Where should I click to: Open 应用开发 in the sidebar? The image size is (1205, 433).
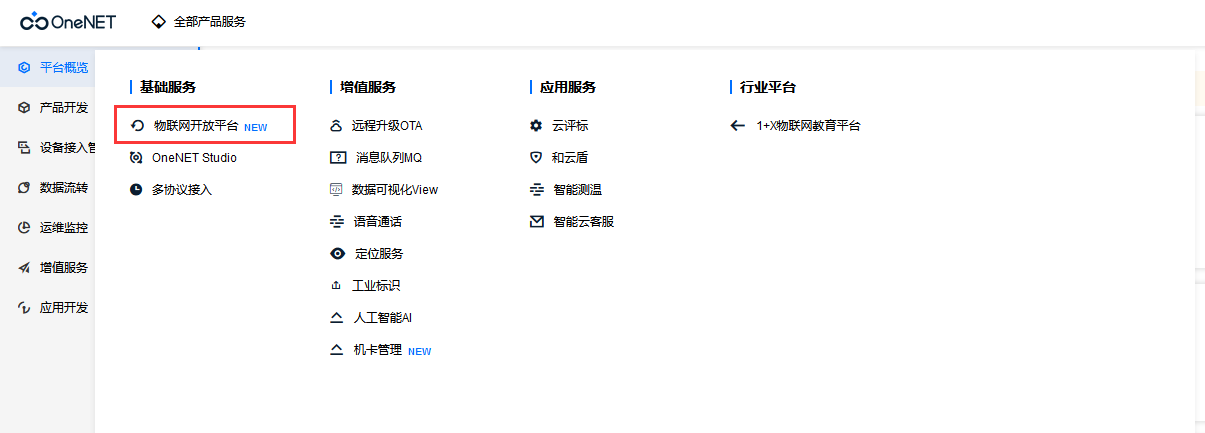click(64, 308)
